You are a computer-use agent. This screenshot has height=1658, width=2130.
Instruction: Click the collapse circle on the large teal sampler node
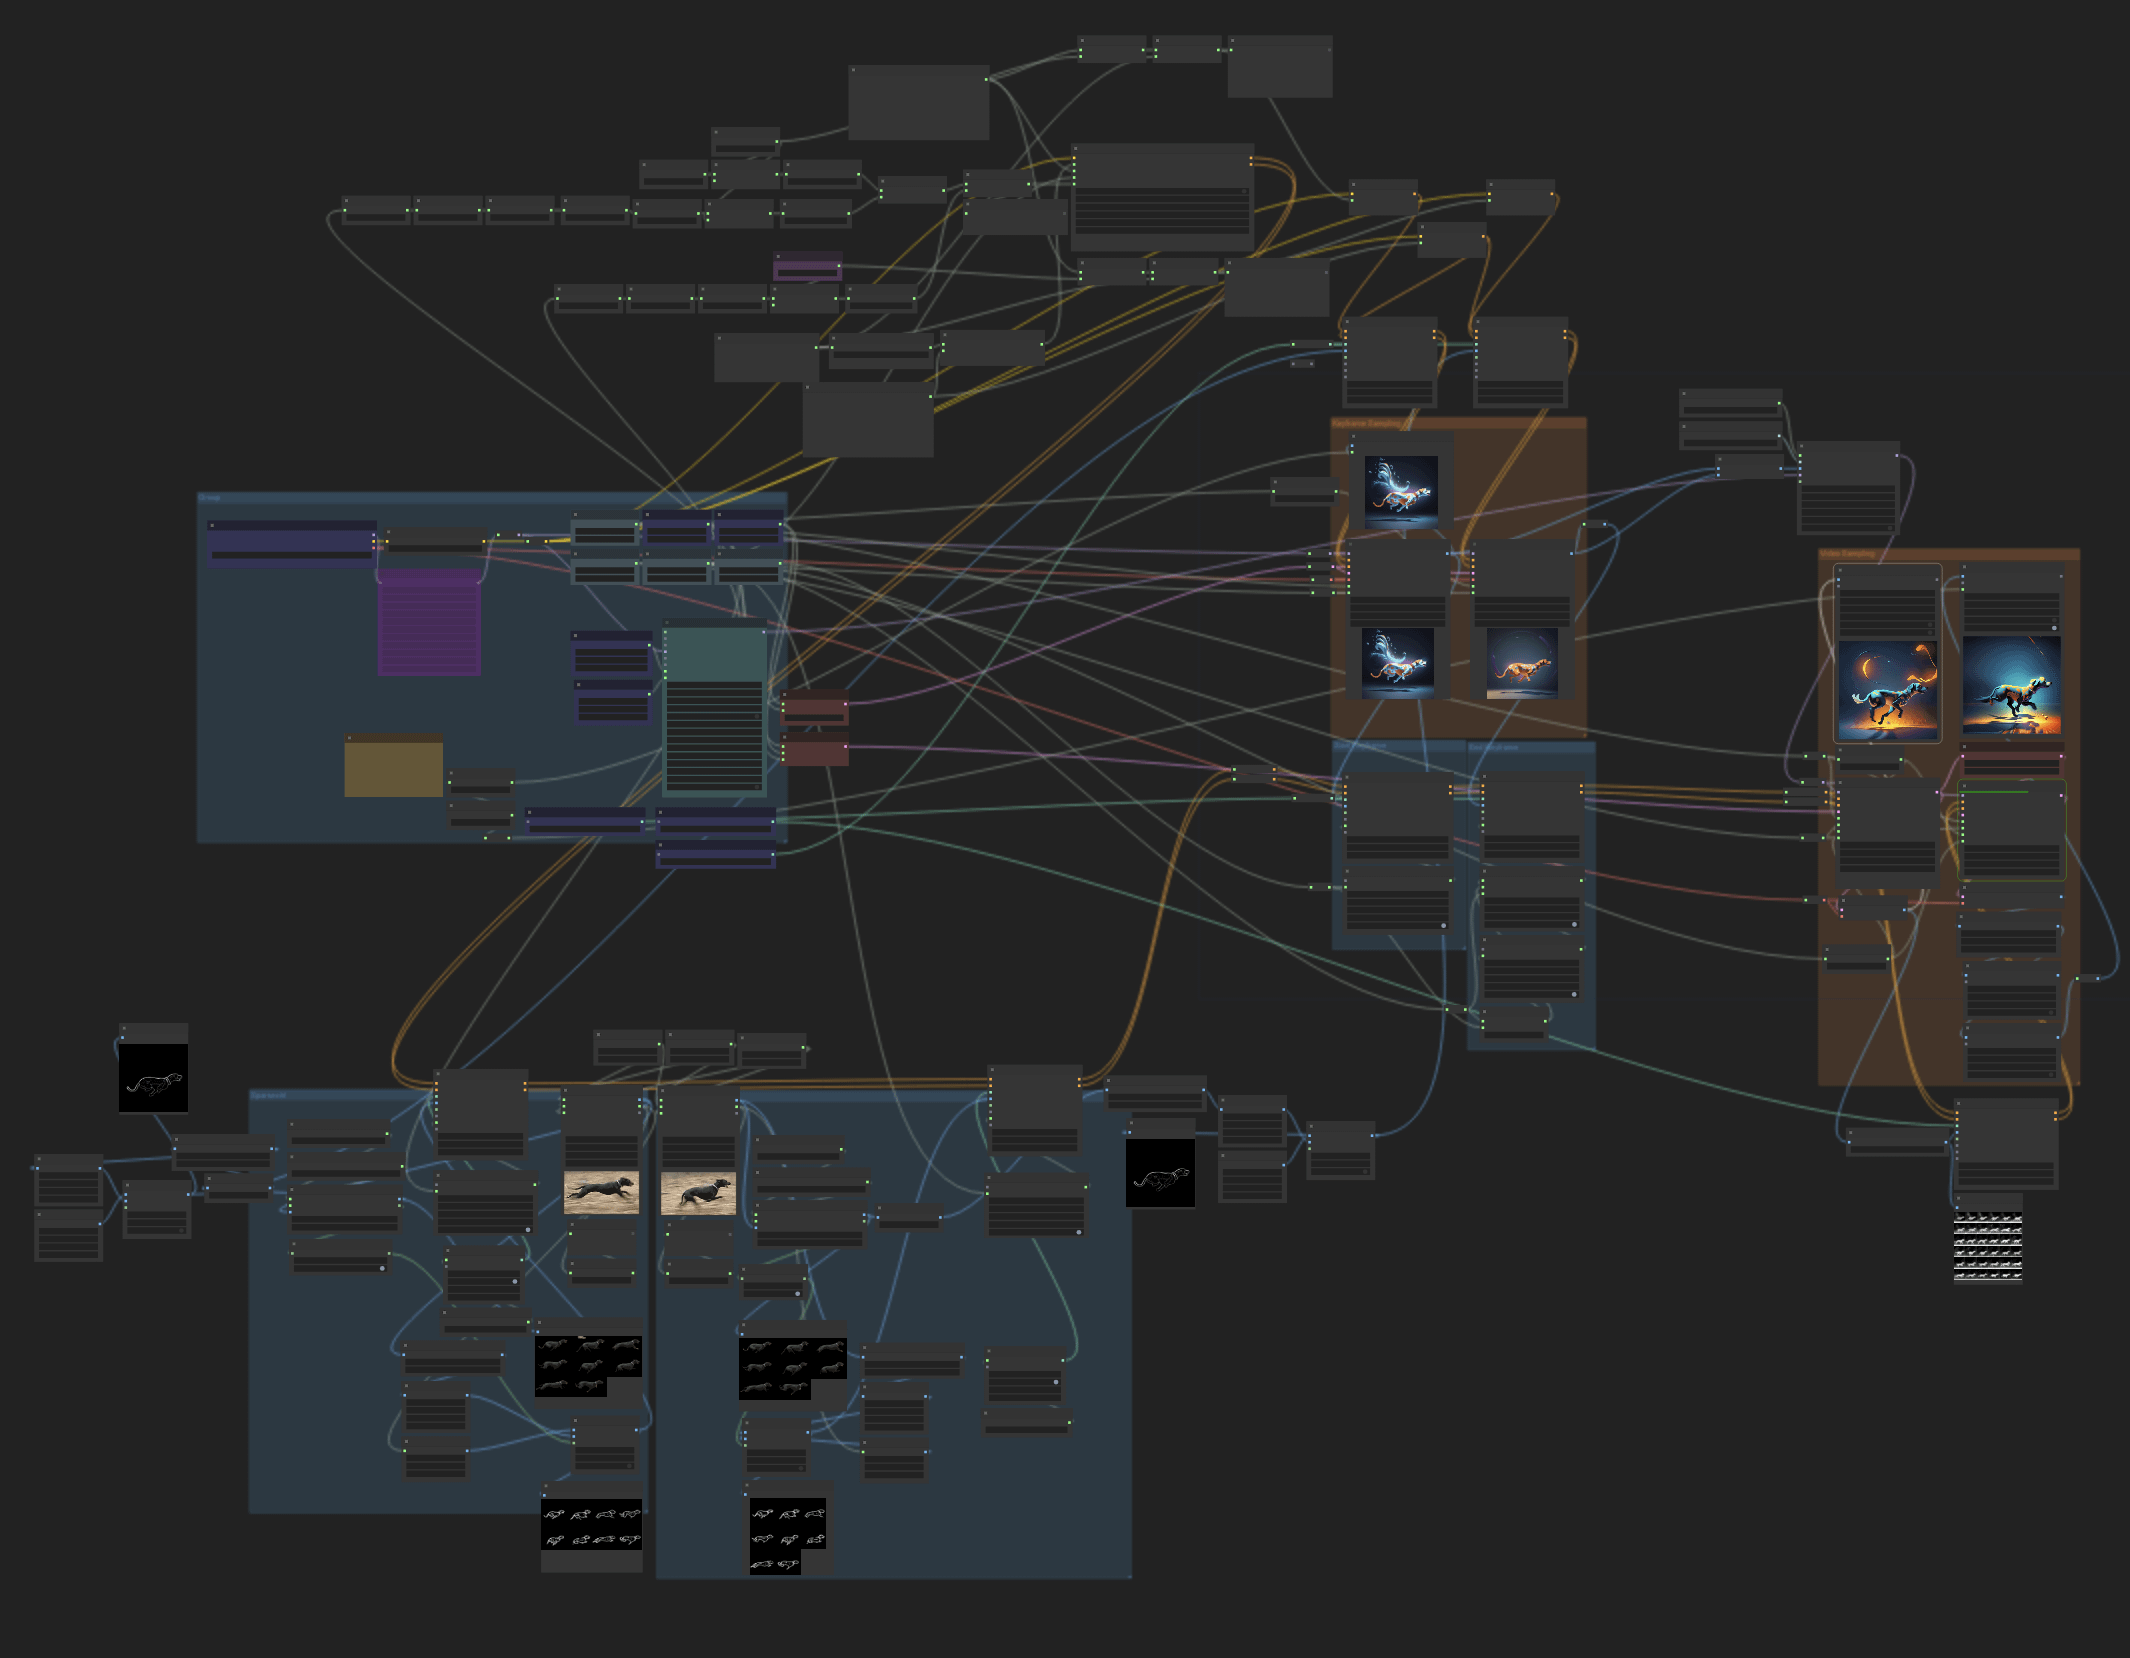point(666,622)
